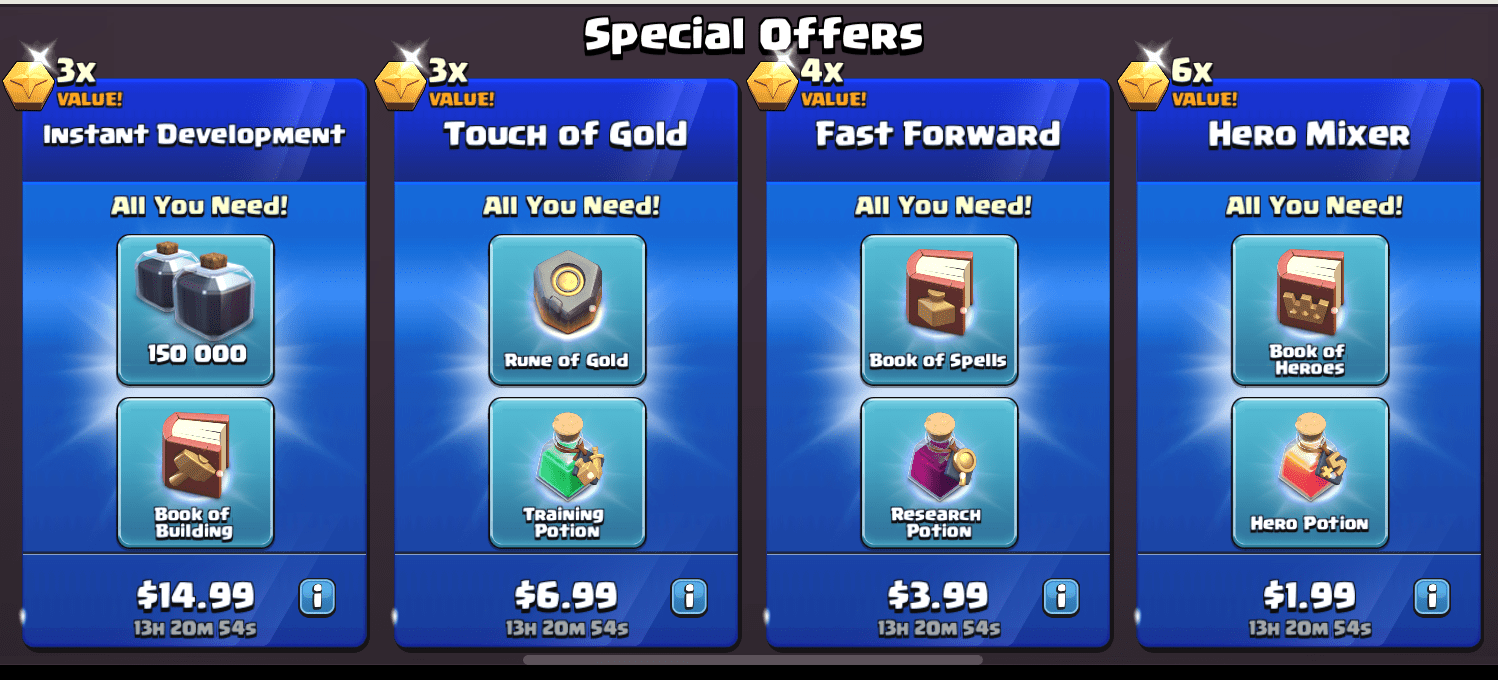This screenshot has width=1498, height=680.
Task: Select the Research Potion item
Action: click(939, 473)
